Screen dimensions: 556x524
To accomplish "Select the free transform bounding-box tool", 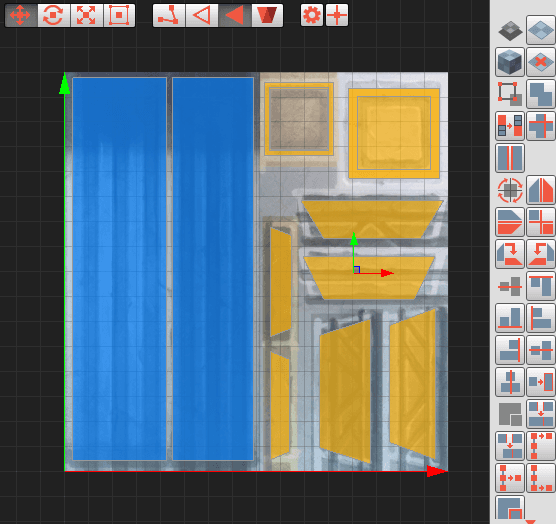I will click(x=119, y=15).
